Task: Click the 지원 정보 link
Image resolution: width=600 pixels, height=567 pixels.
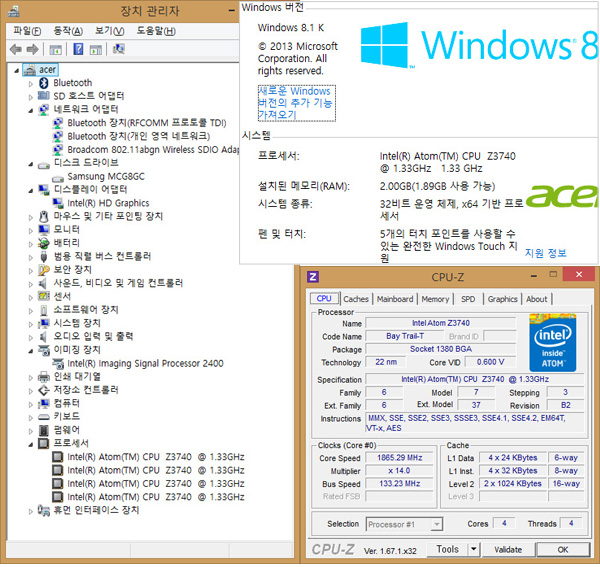Action: click(x=545, y=253)
